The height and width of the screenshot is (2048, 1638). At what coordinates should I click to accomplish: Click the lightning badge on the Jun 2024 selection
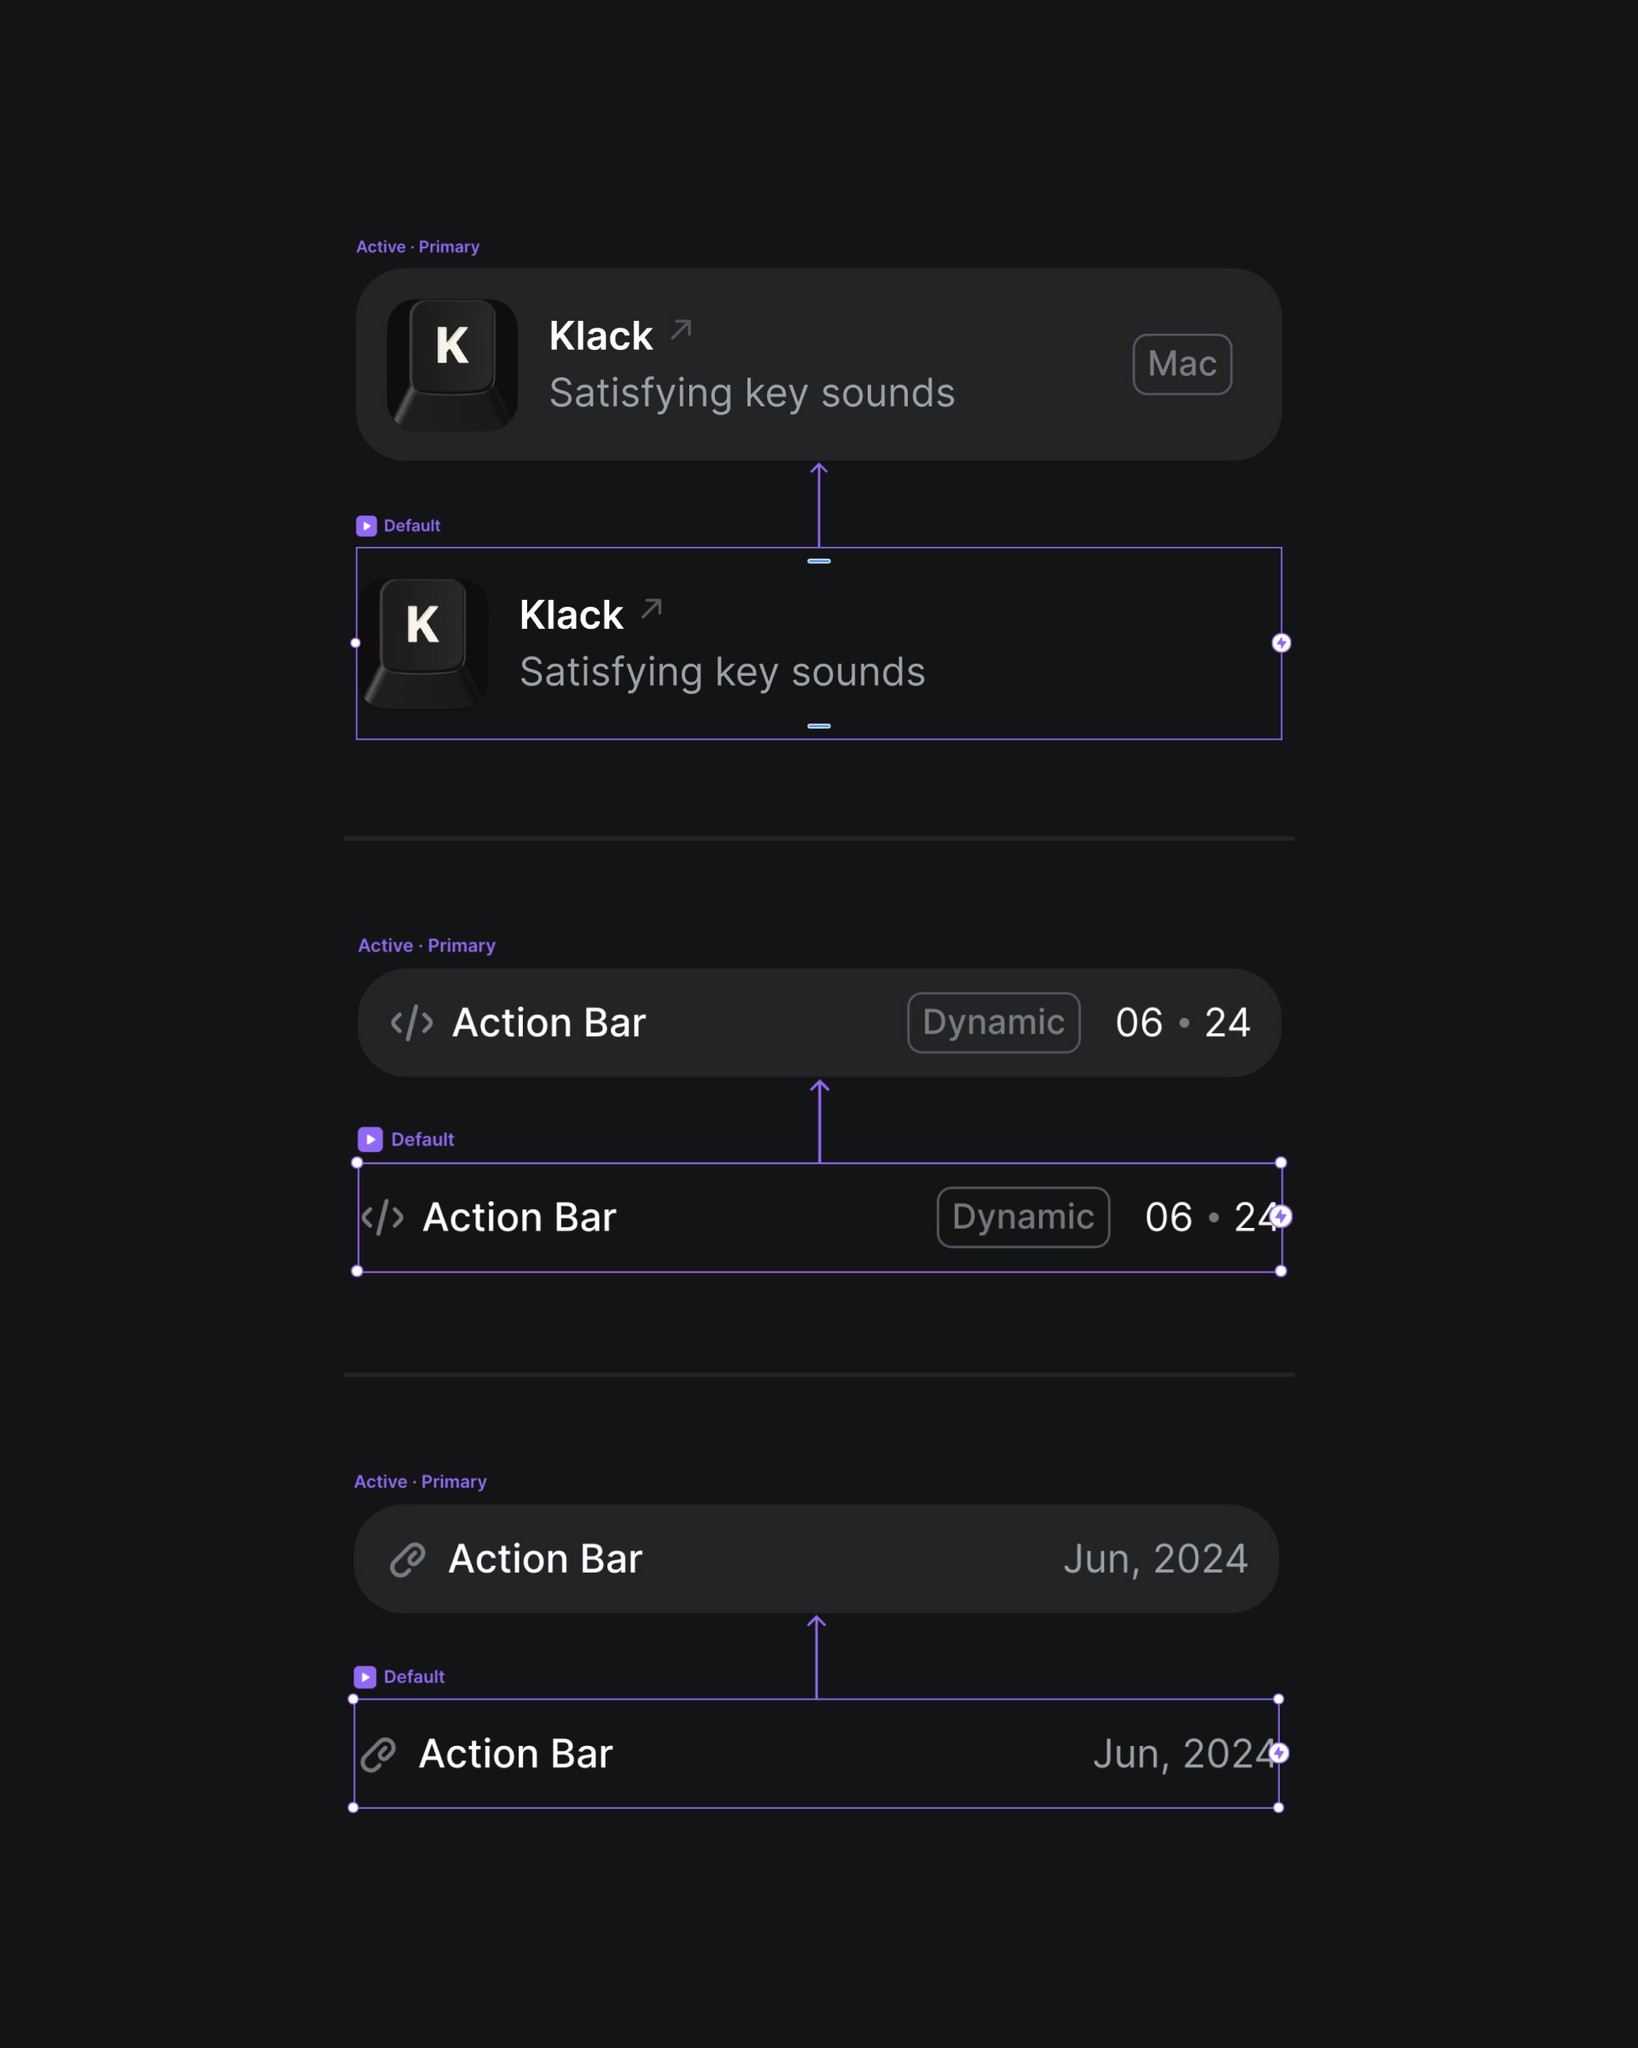(1281, 1753)
